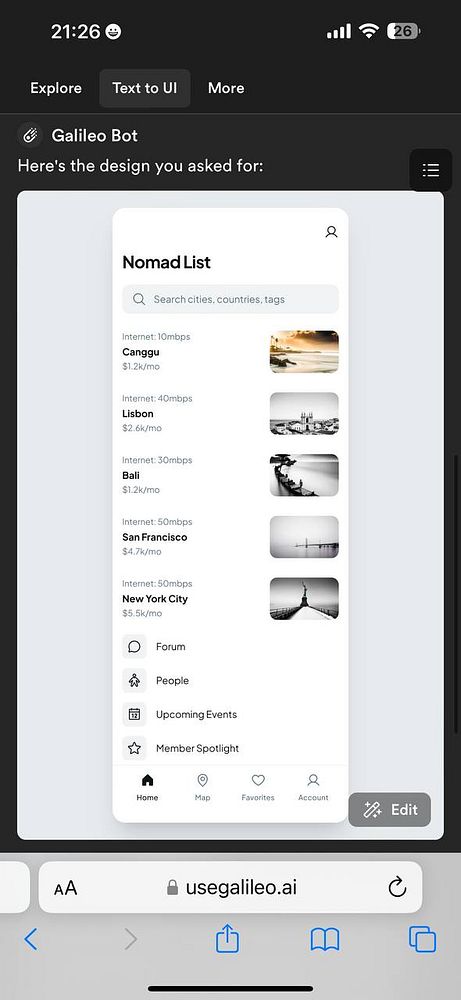The image size is (461, 1000).
Task: Show open Safari tabs icon
Action: [x=422, y=939]
